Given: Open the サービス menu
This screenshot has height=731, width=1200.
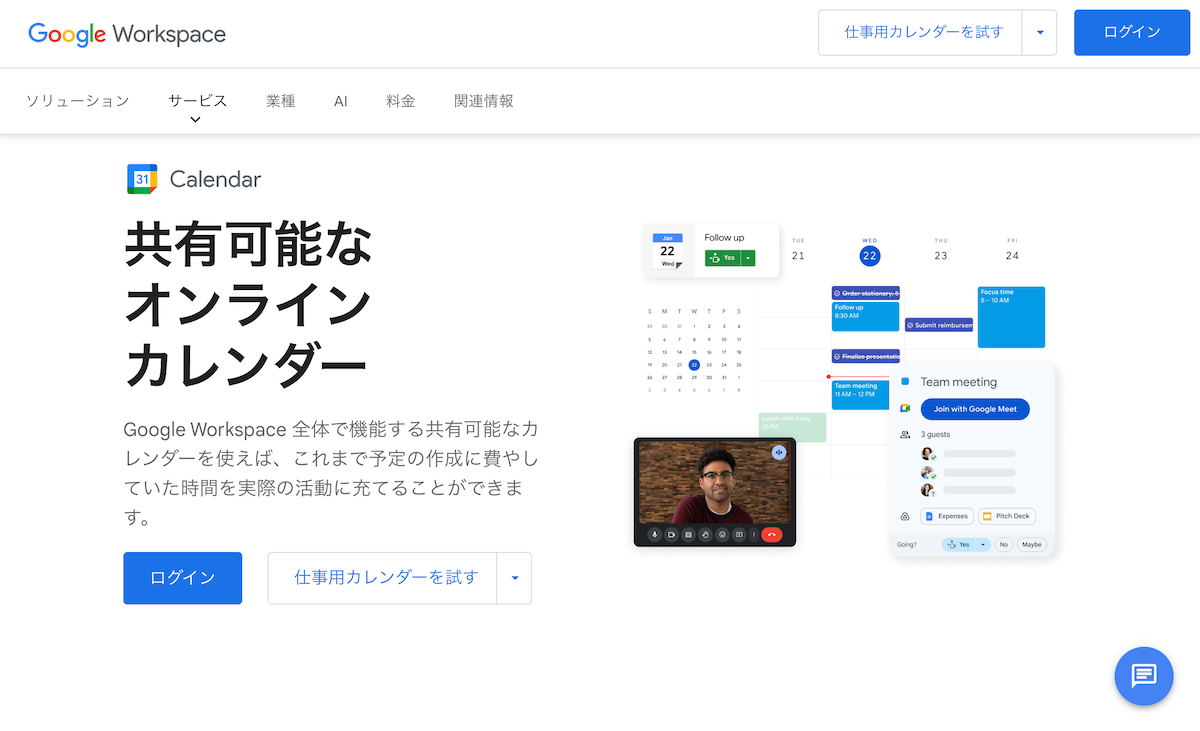Looking at the screenshot, I should 198,101.
